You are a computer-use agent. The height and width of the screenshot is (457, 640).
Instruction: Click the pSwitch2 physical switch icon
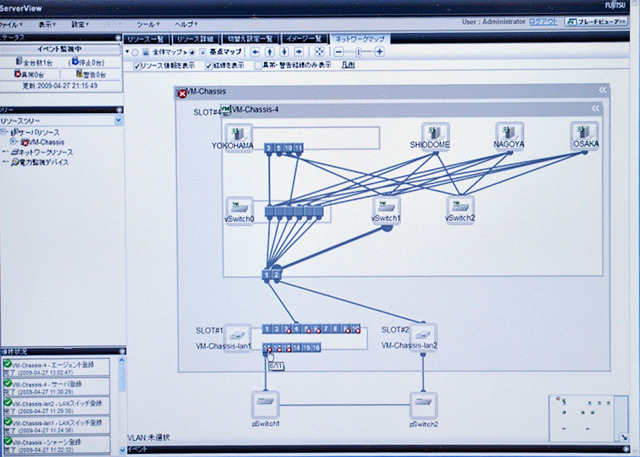(x=423, y=404)
